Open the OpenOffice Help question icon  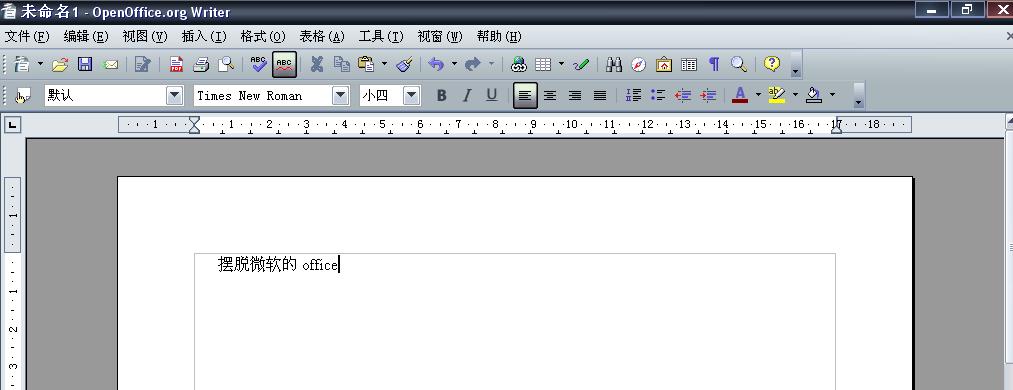[772, 64]
